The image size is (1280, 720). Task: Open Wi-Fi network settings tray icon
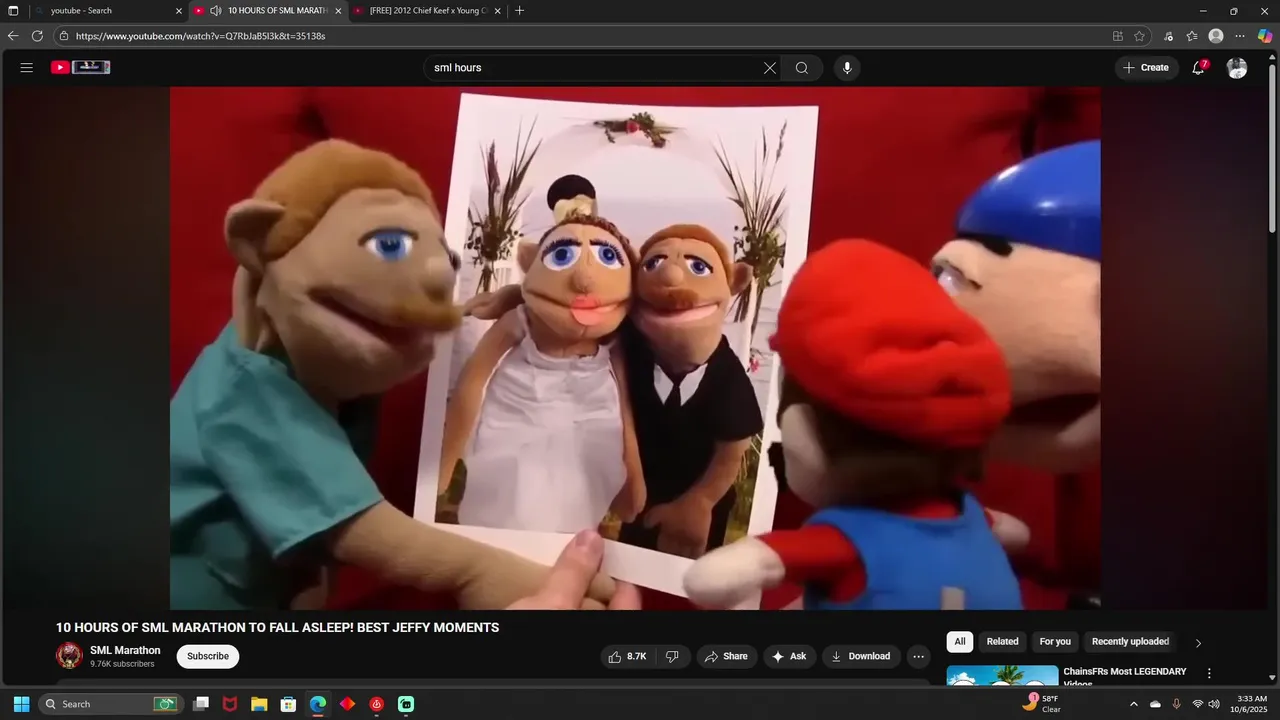tap(1197, 704)
